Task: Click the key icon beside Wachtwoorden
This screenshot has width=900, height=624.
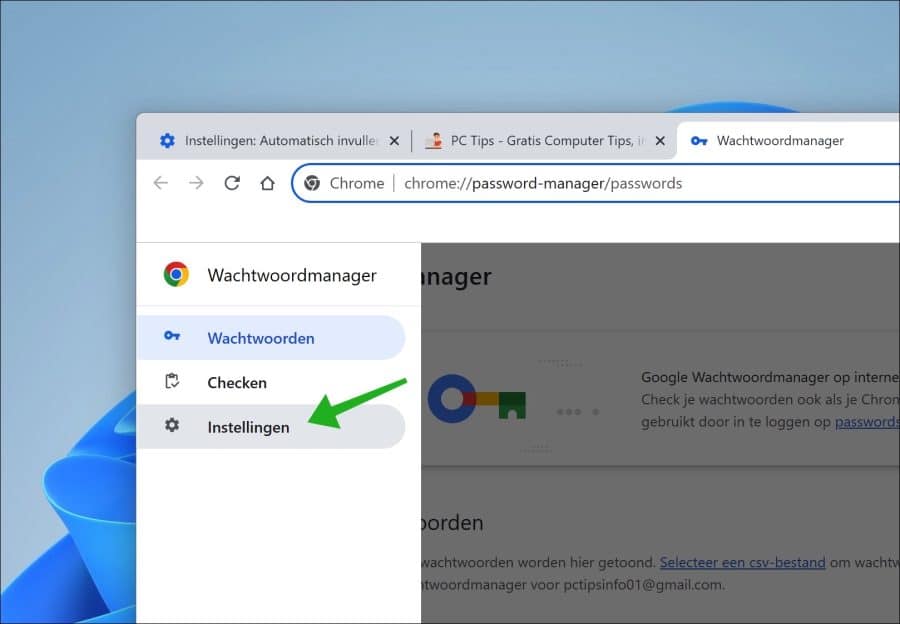Action: pyautogui.click(x=172, y=336)
